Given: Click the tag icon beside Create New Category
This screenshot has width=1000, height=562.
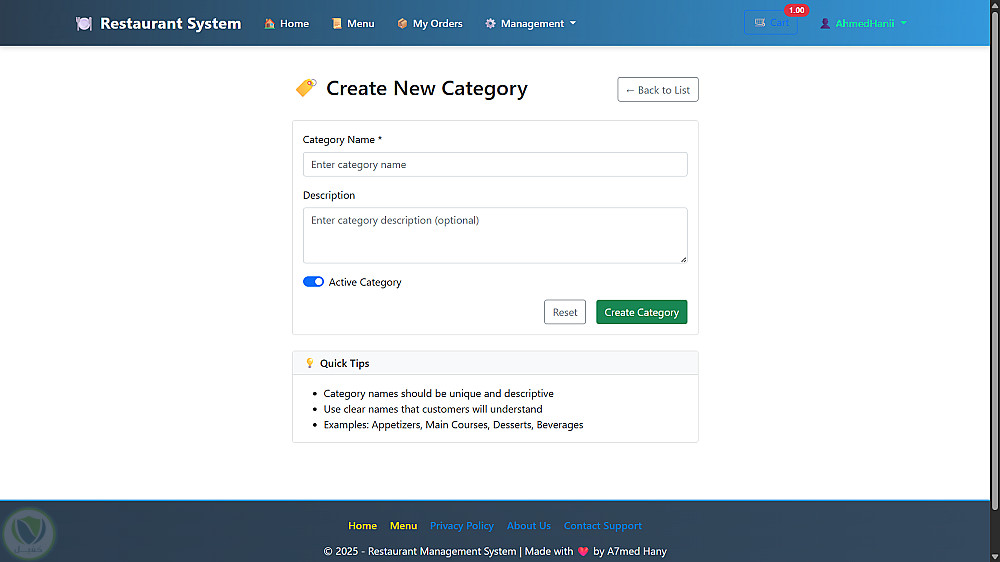Looking at the screenshot, I should pyautogui.click(x=306, y=88).
